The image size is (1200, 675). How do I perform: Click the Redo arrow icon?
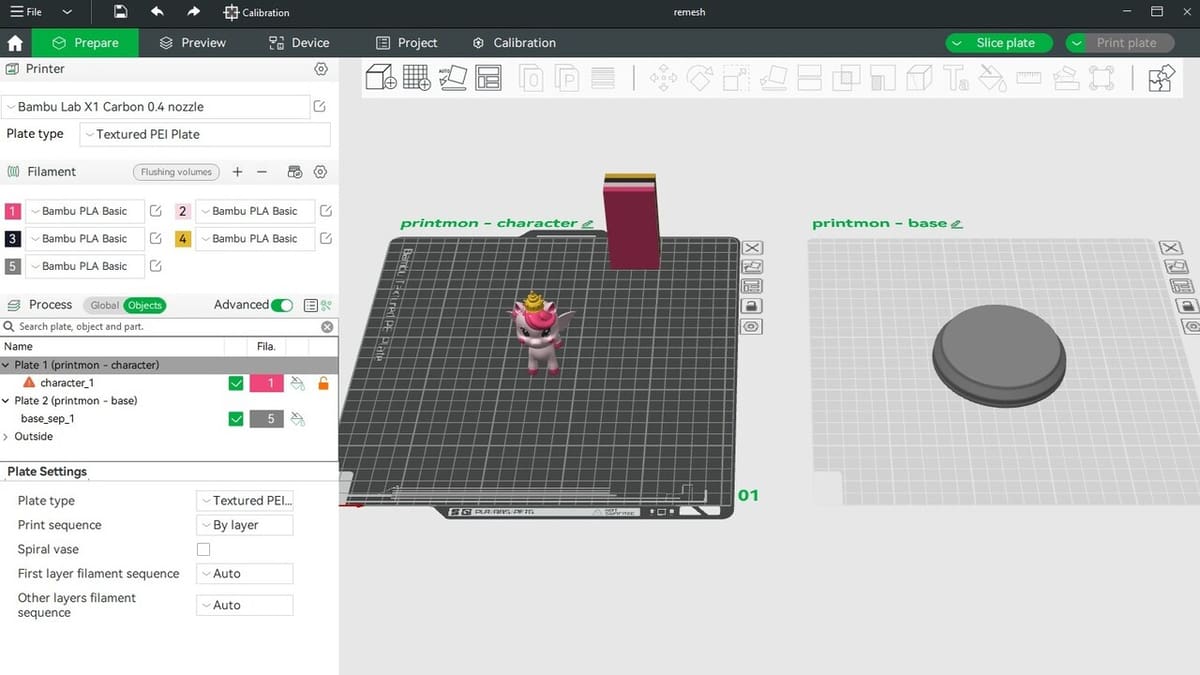point(193,12)
